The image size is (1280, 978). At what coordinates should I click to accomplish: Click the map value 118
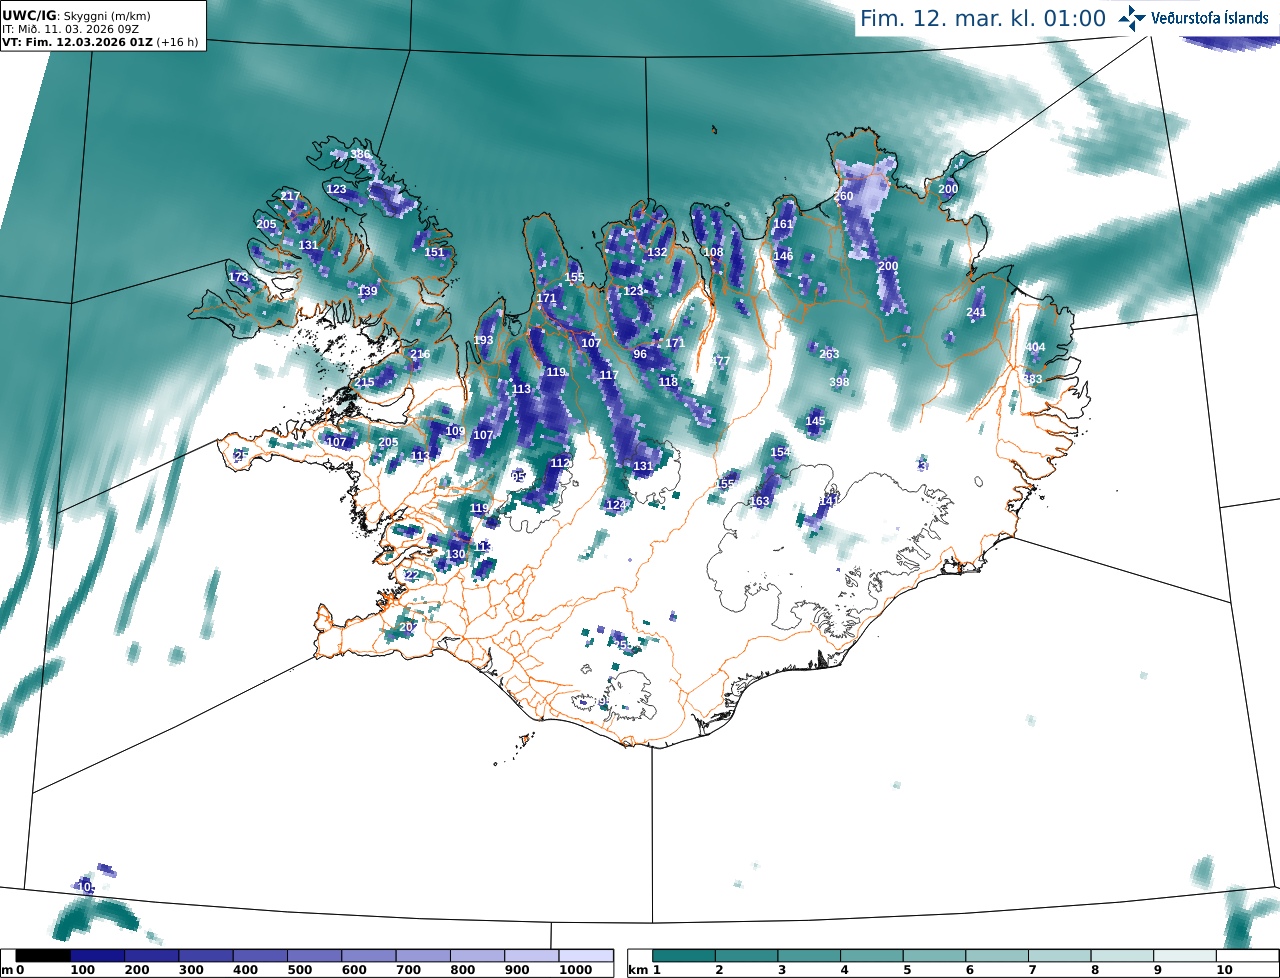pyautogui.click(x=668, y=382)
